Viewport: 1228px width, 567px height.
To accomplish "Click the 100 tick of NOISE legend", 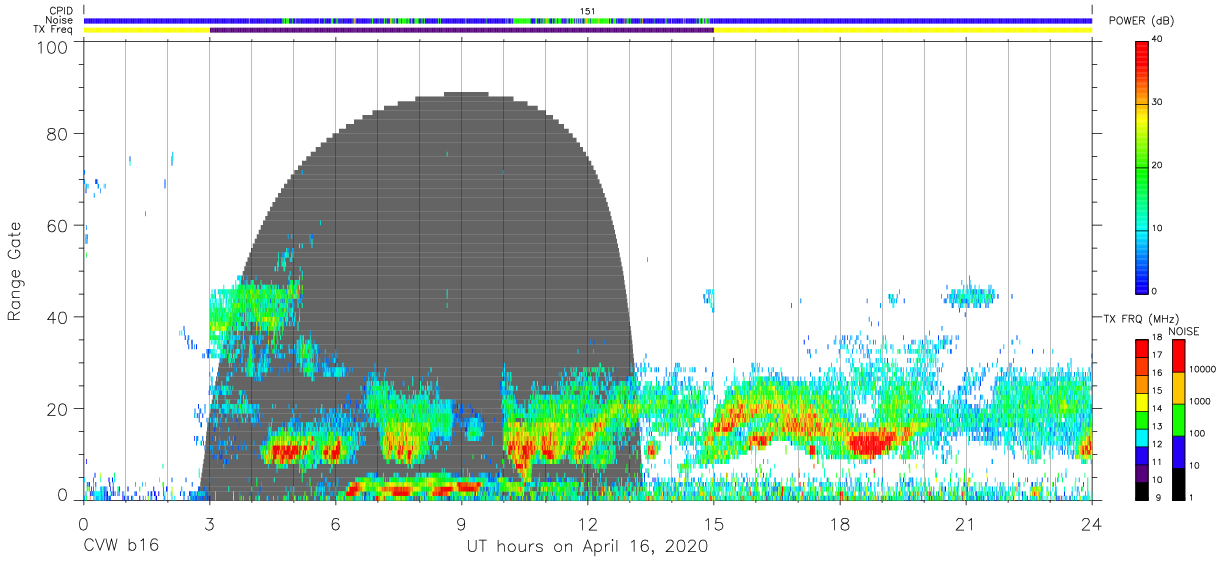I will coord(1196,434).
